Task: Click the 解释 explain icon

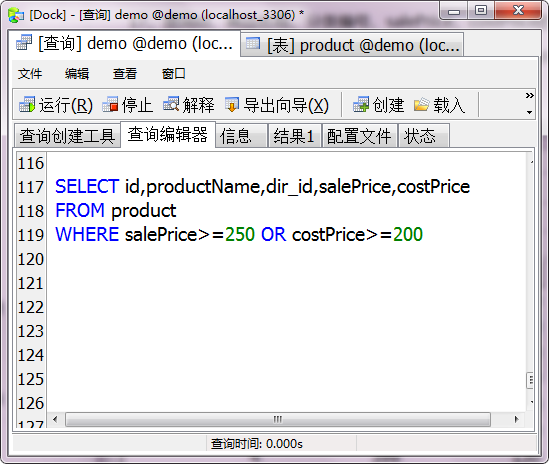Action: point(171,104)
